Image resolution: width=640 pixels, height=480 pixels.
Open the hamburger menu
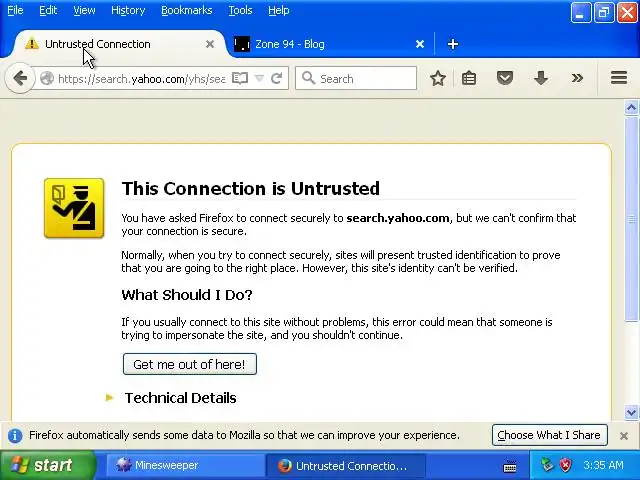[x=619, y=78]
